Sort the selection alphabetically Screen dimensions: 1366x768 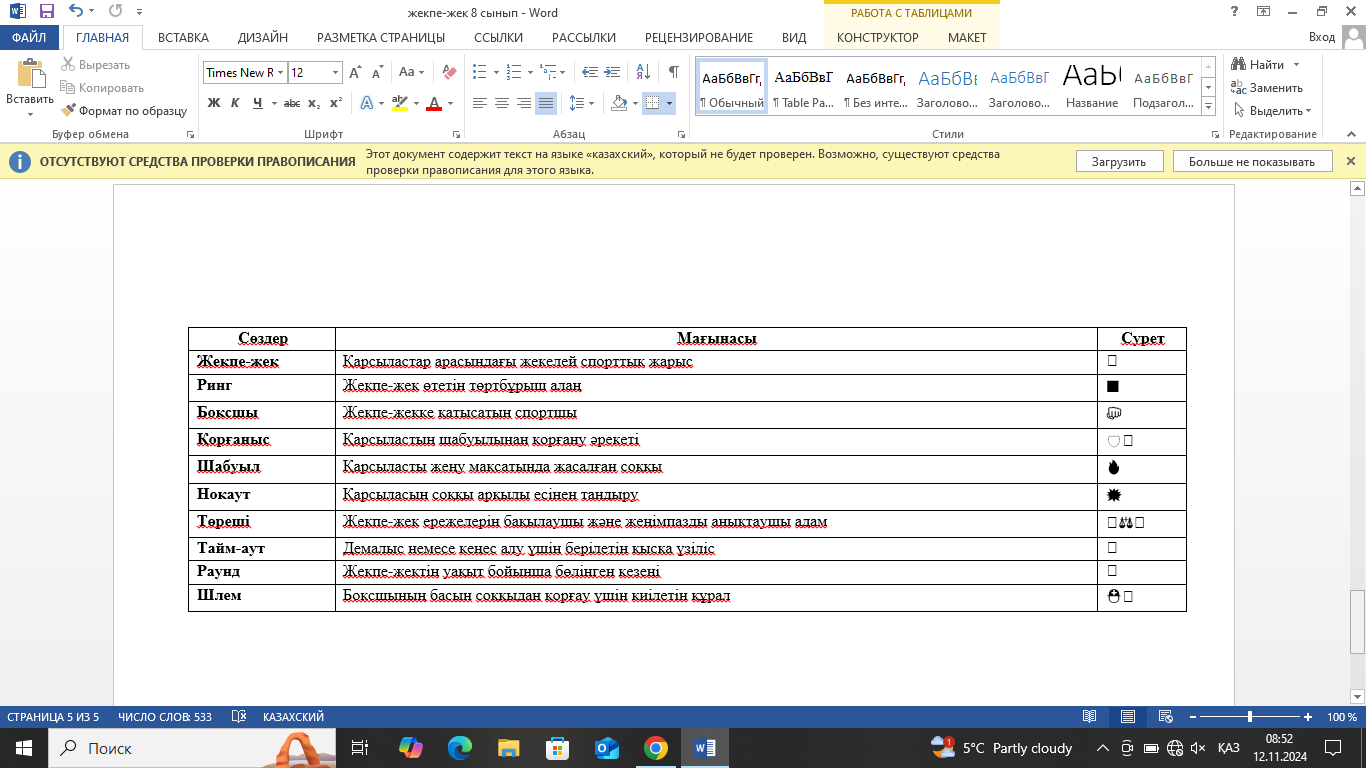point(643,72)
